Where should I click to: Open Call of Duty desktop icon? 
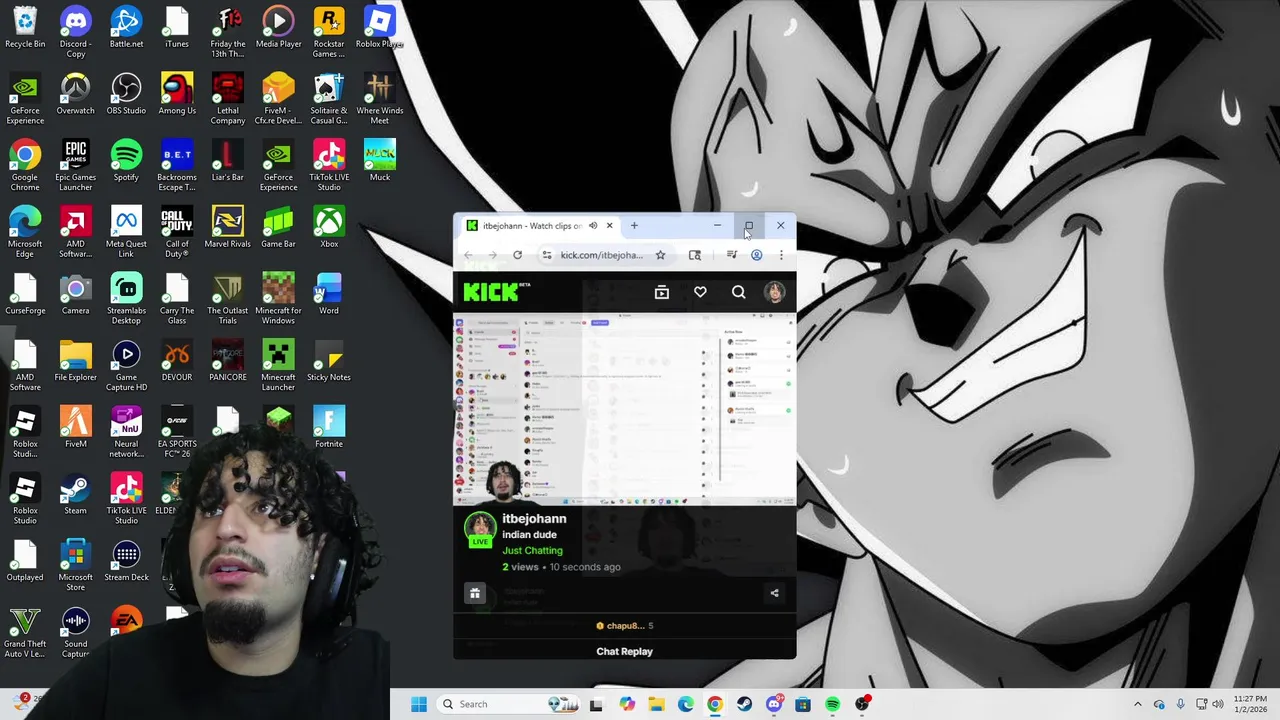click(177, 232)
